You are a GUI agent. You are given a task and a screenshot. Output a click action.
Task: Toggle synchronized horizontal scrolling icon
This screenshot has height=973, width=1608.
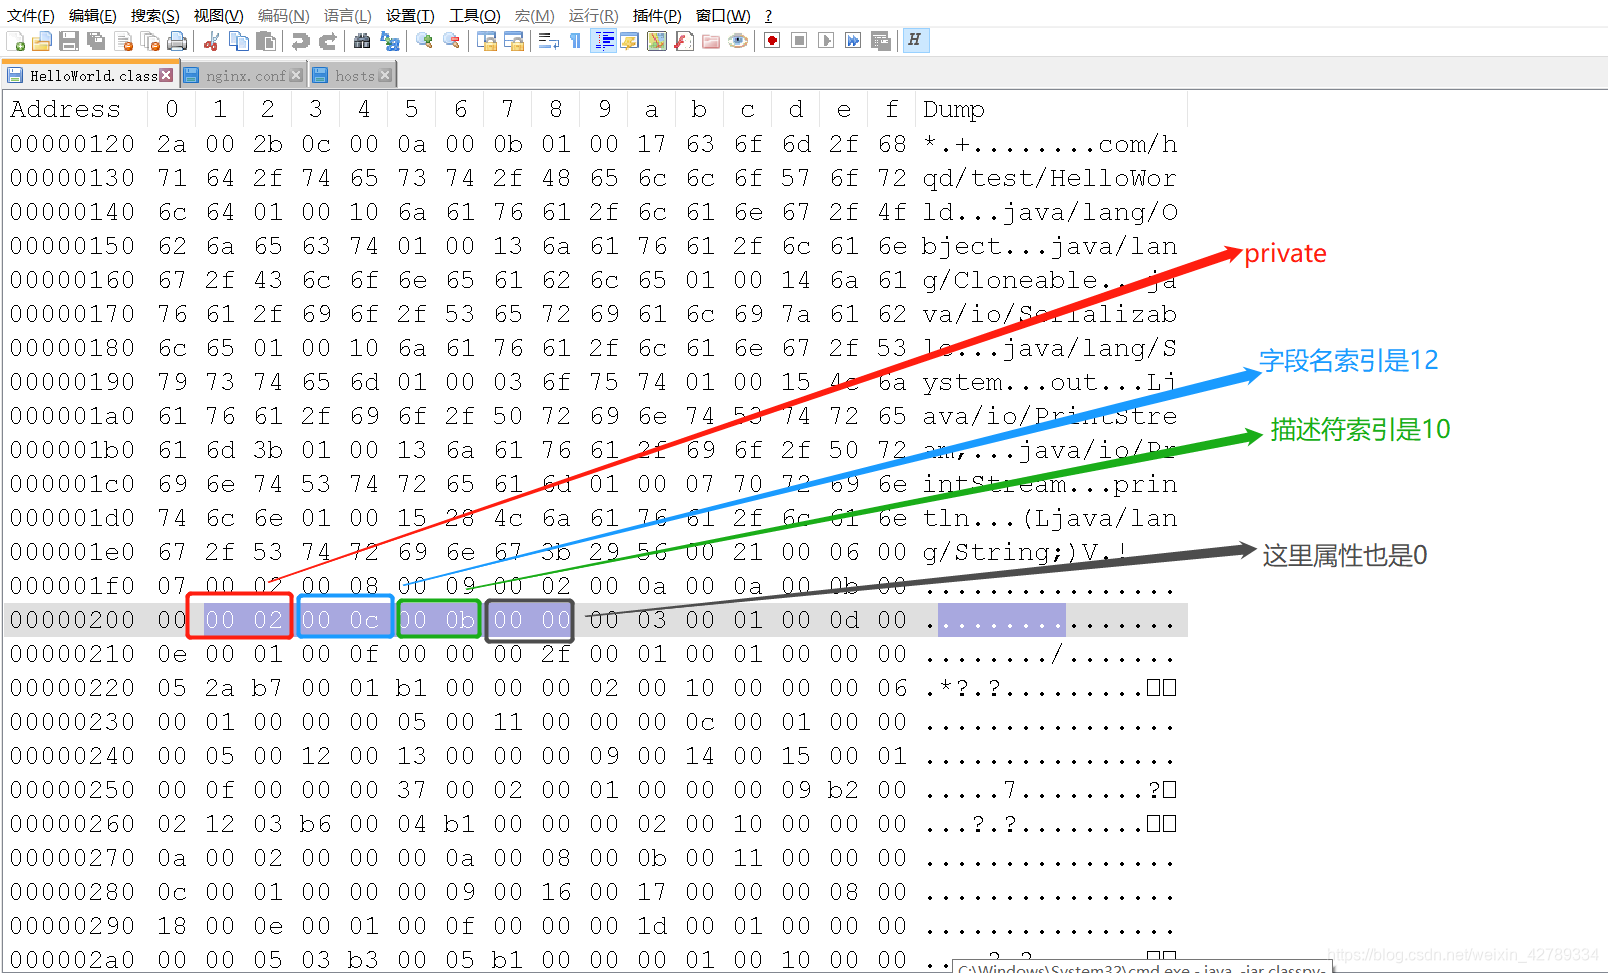[514, 41]
